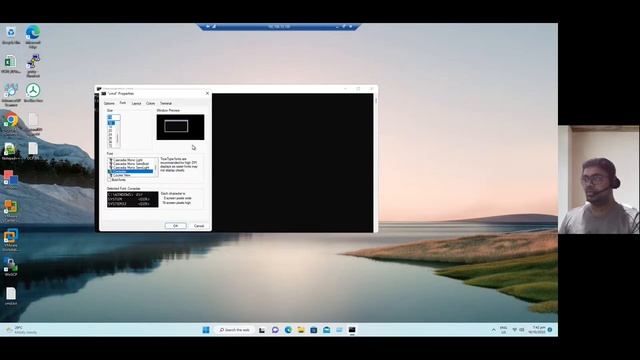Click the Windows Start button
Image resolution: width=640 pixels, height=360 pixels.
click(x=206, y=330)
